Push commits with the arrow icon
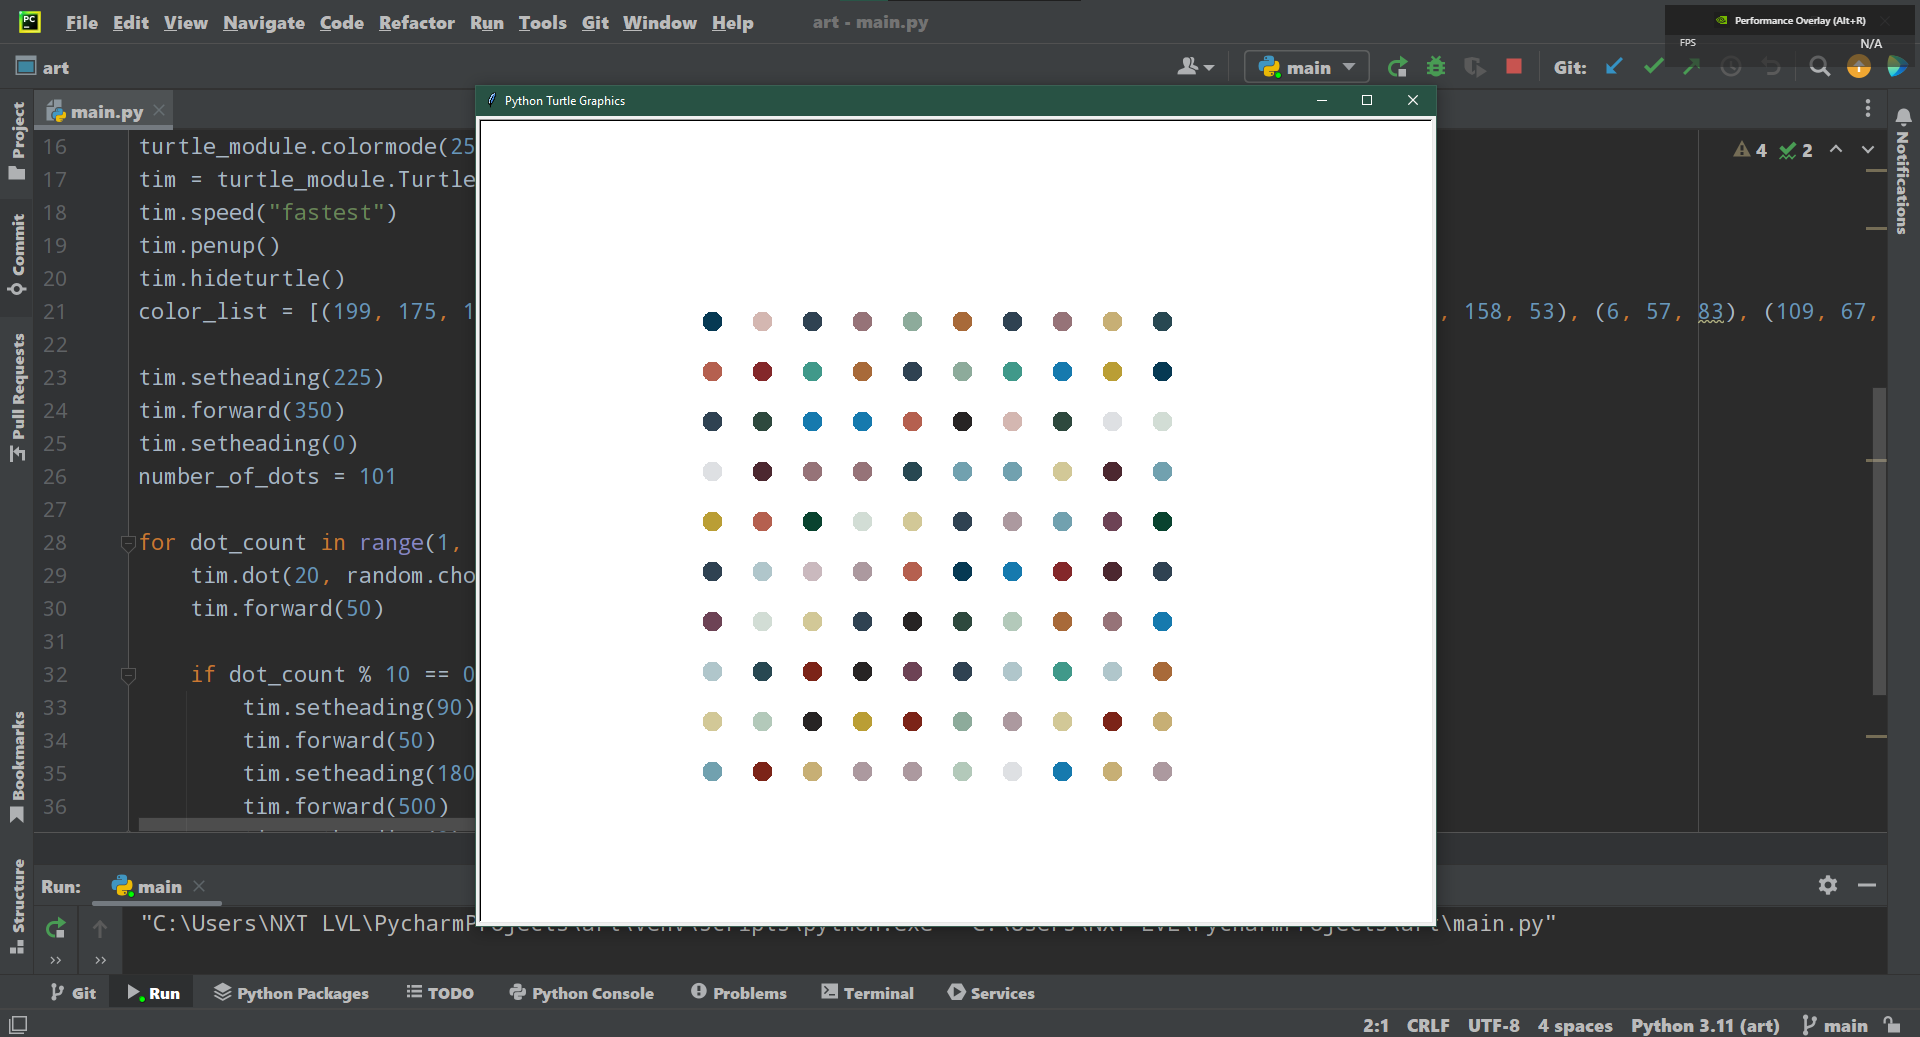The image size is (1920, 1037). pyautogui.click(x=1691, y=67)
